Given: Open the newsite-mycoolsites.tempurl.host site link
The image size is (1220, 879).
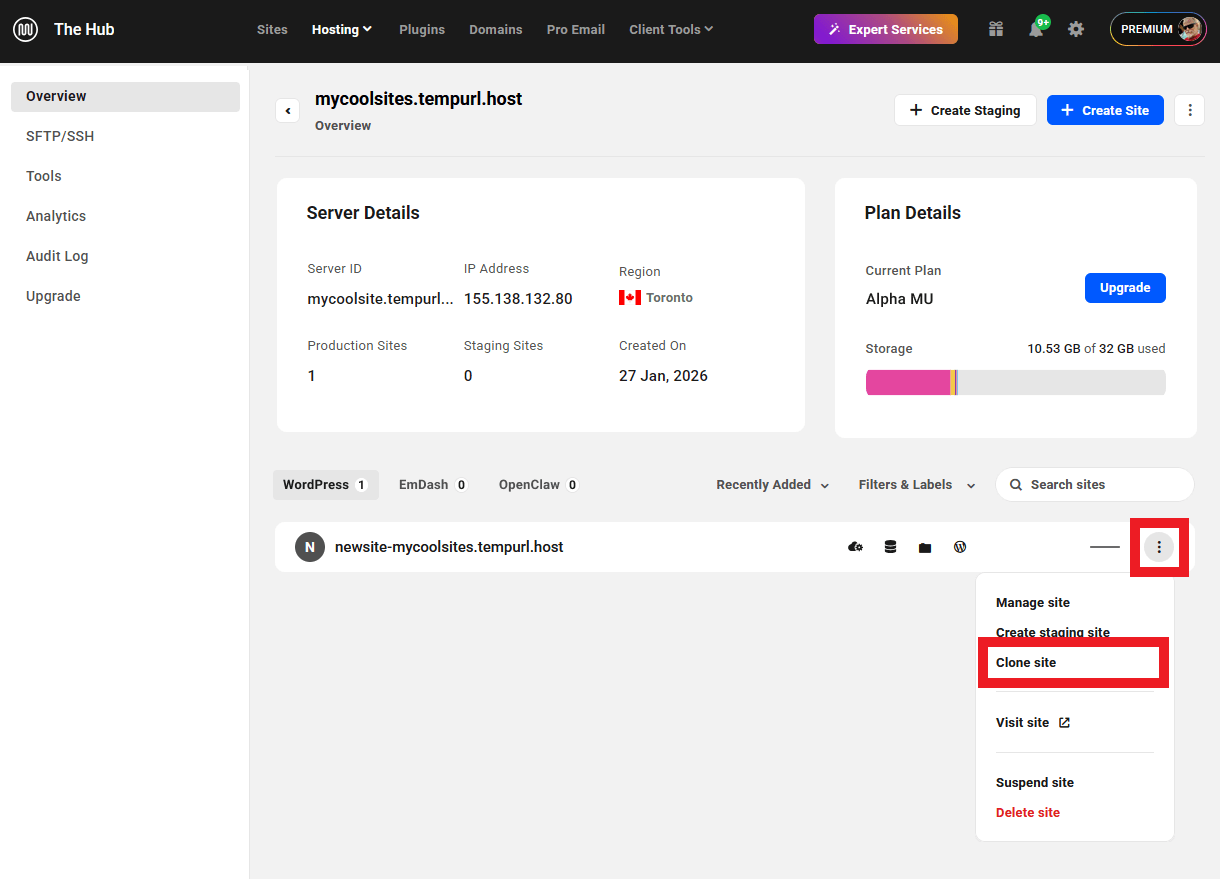Looking at the screenshot, I should tap(449, 547).
